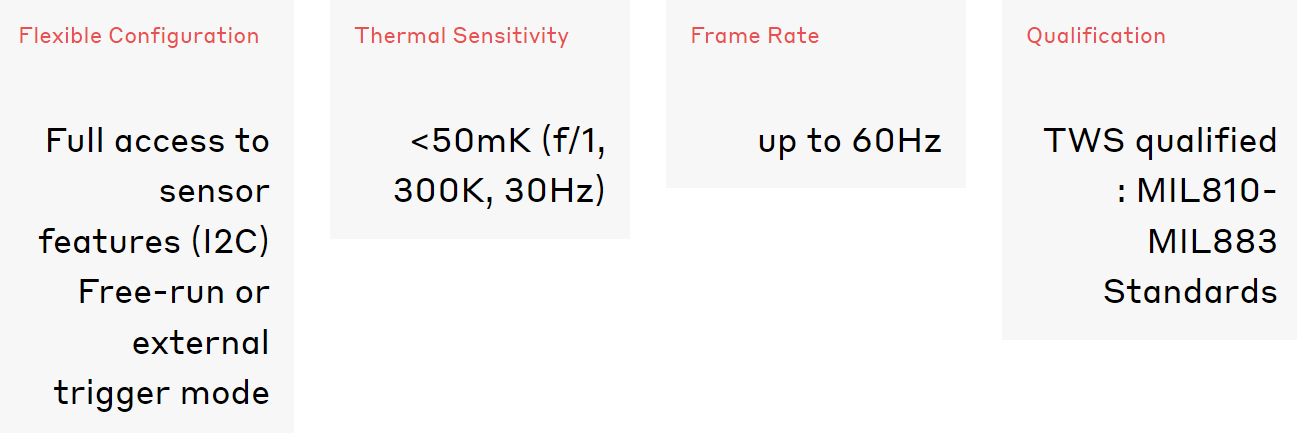
Task: Click the word "external" in configuration card
Action: (x=201, y=343)
